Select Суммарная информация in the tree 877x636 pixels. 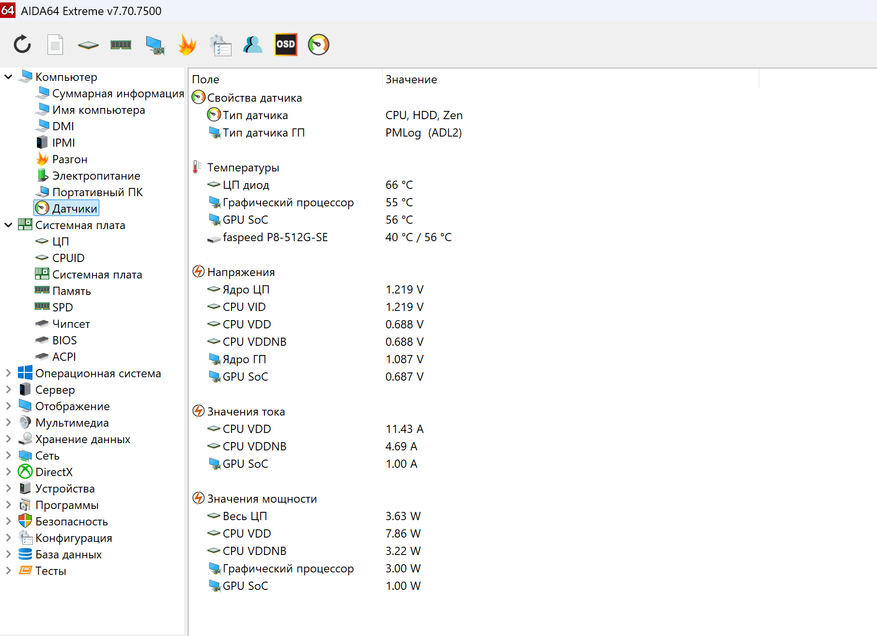pos(118,94)
